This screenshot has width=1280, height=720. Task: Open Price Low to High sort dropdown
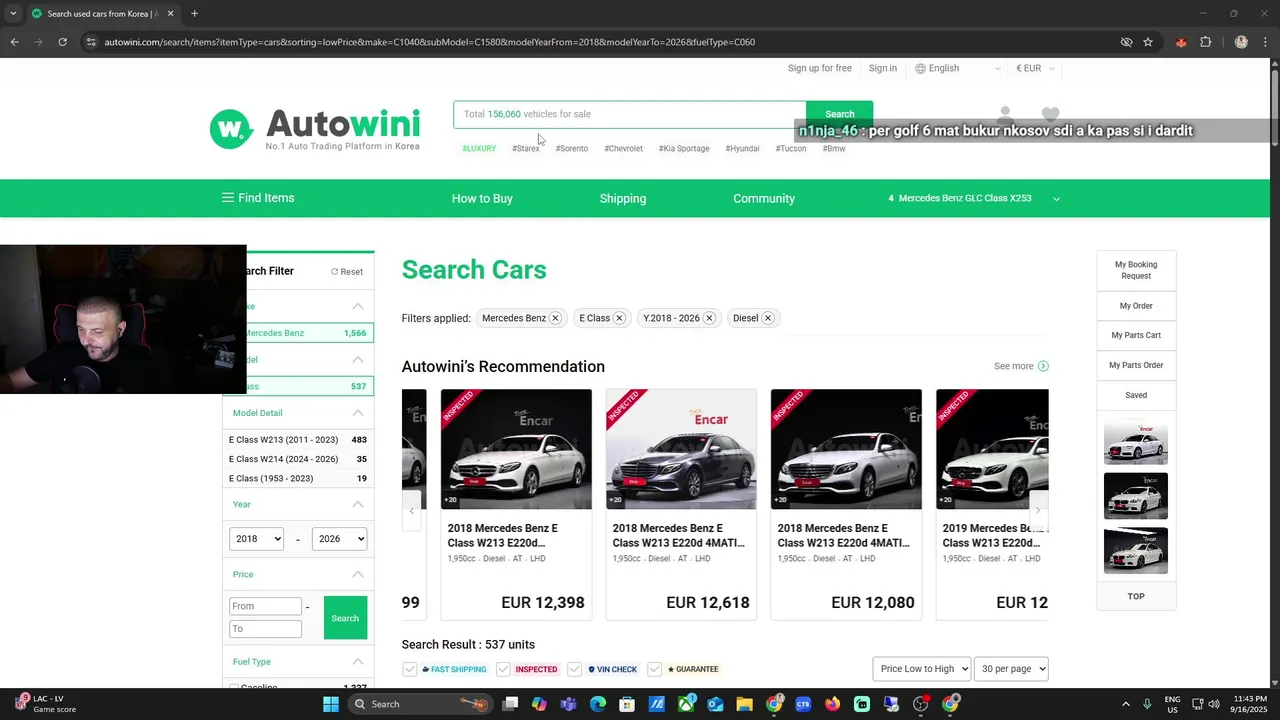tap(922, 669)
